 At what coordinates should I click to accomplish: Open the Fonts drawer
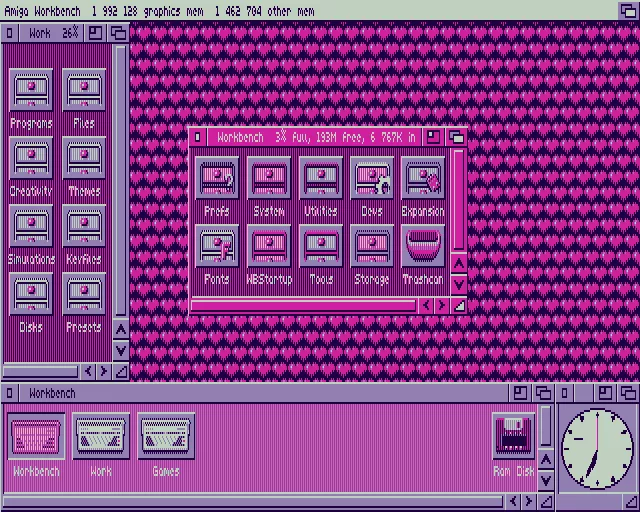click(217, 247)
